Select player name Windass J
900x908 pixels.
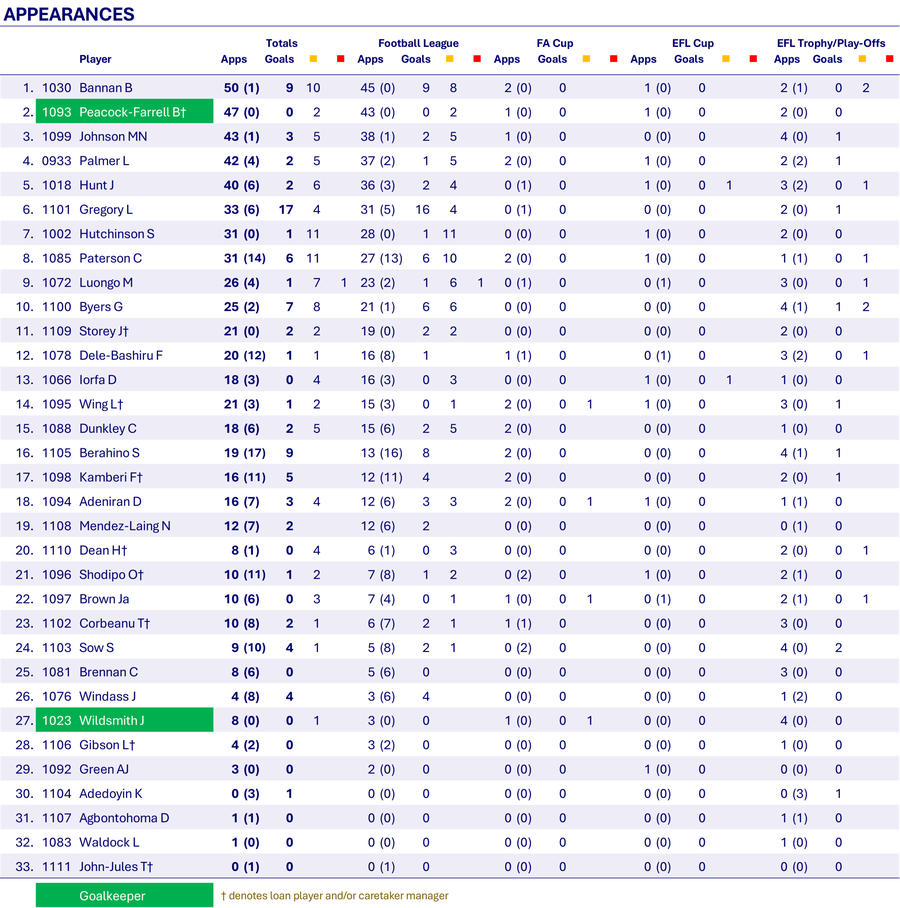pyautogui.click(x=108, y=696)
